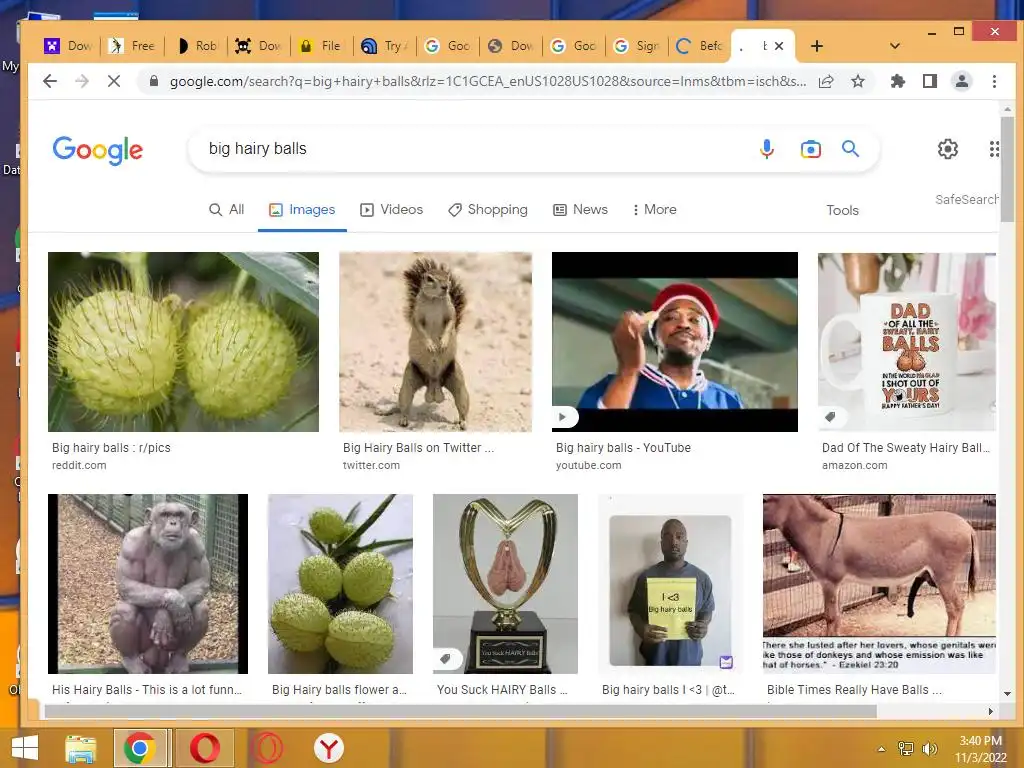Screen dimensions: 1024x768
Task: Open the volume speaker tray icon
Action: [x=929, y=749]
